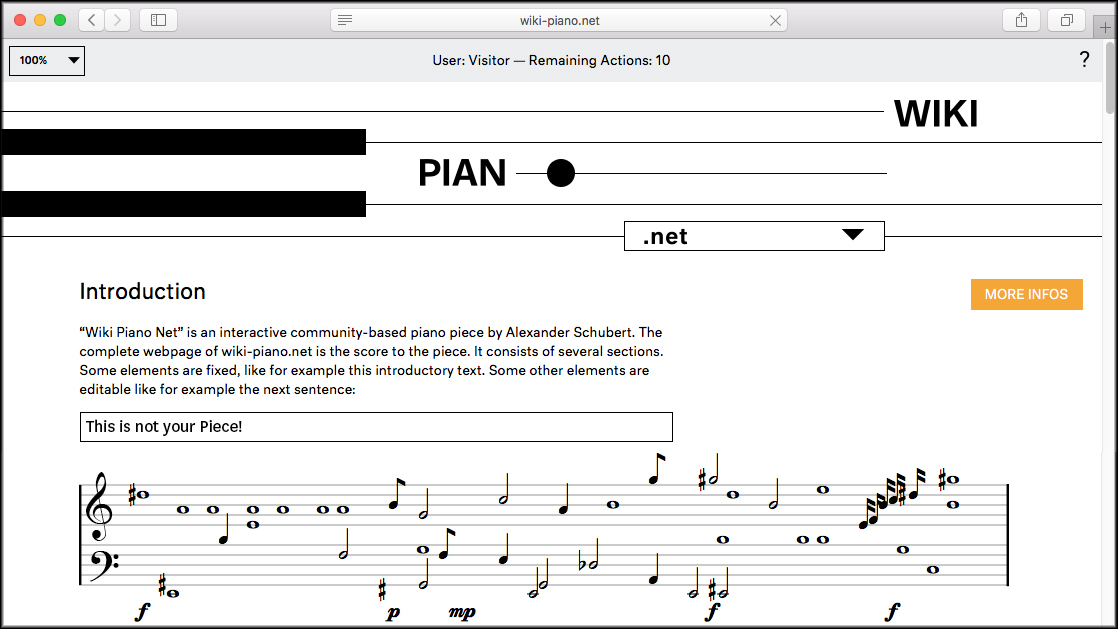
Task: Open the help question mark
Action: pyautogui.click(x=1084, y=59)
